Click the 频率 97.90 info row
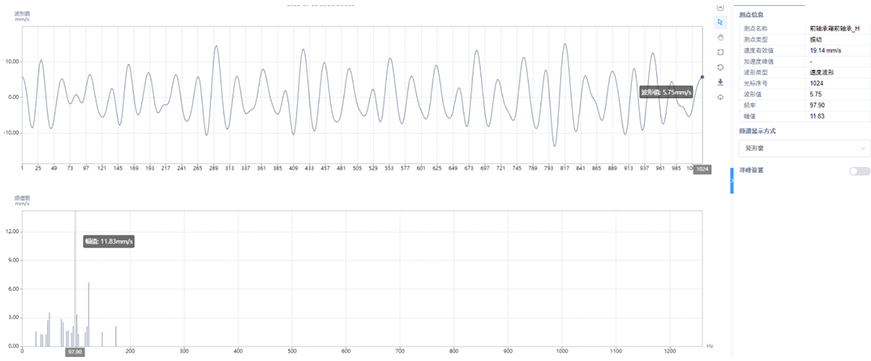The height and width of the screenshot is (361, 871). (x=804, y=104)
